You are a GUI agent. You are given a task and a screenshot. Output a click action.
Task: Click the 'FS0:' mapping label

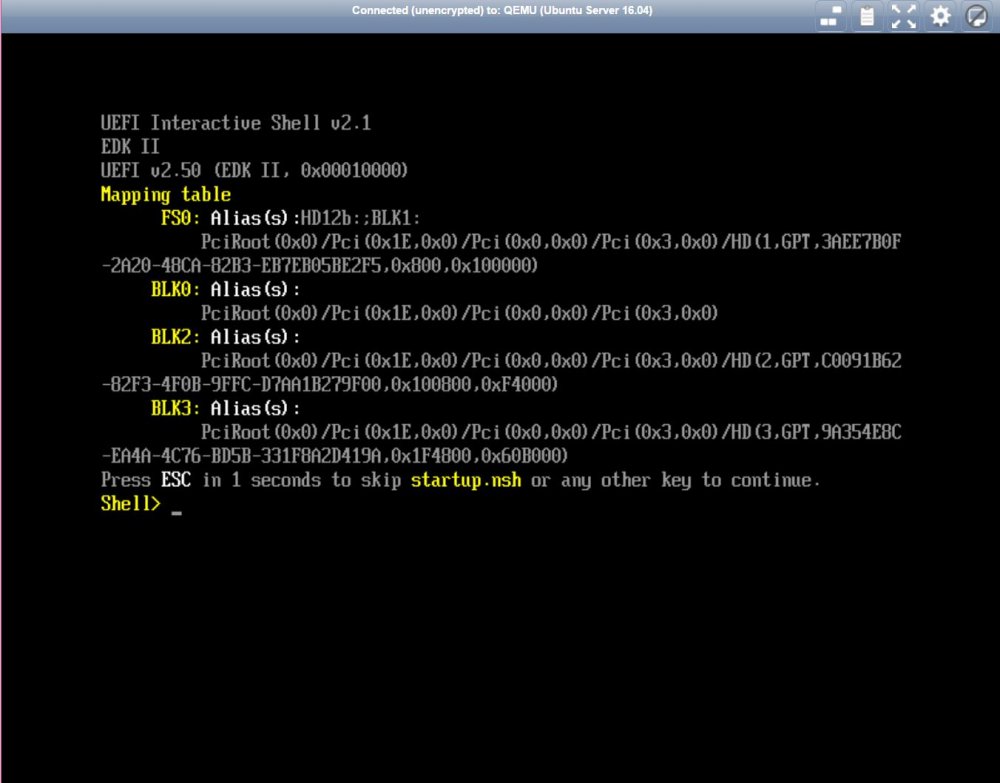coord(180,218)
